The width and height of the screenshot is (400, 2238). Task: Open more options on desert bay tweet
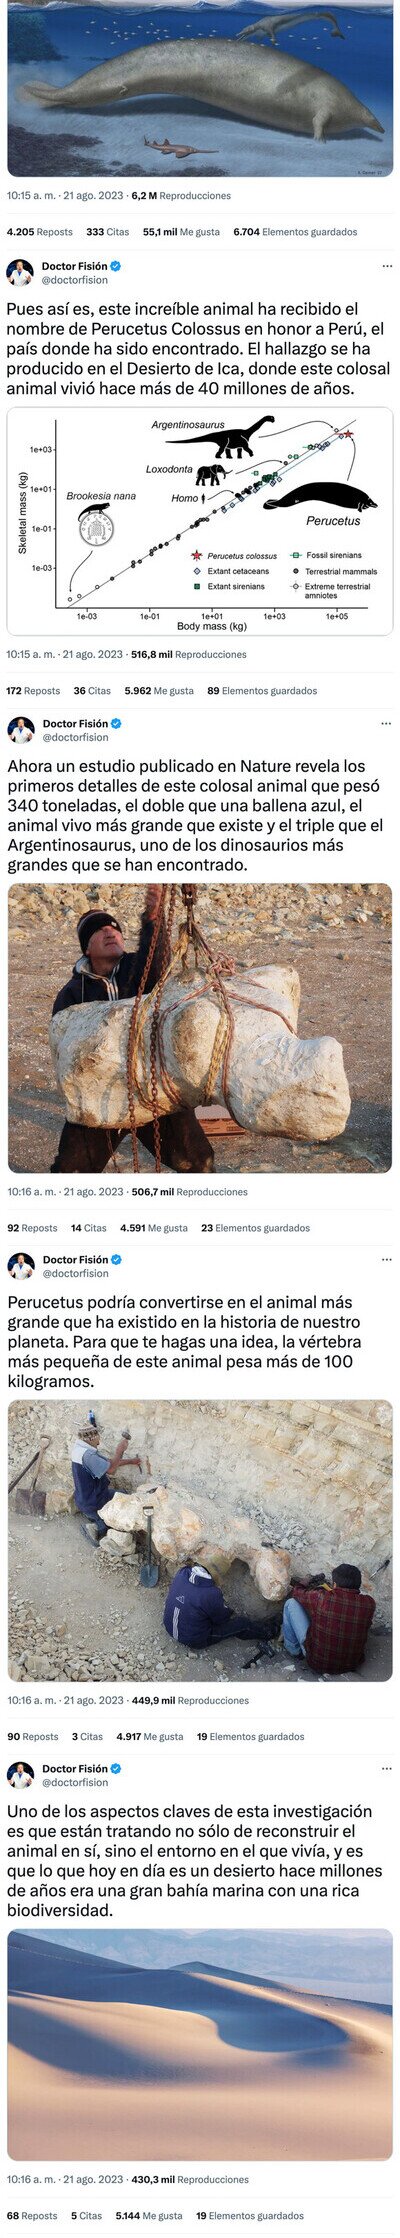coord(387,1768)
